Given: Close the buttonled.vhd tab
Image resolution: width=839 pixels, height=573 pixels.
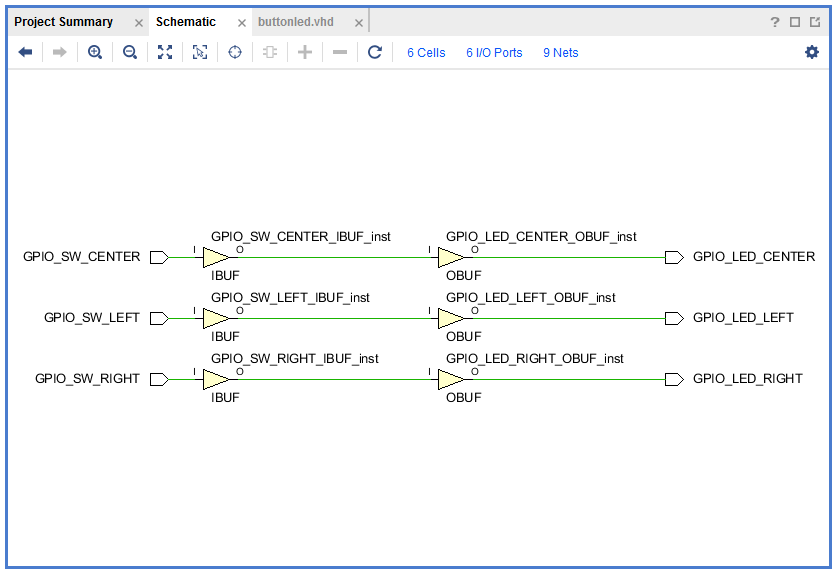Looking at the screenshot, I should point(359,23).
